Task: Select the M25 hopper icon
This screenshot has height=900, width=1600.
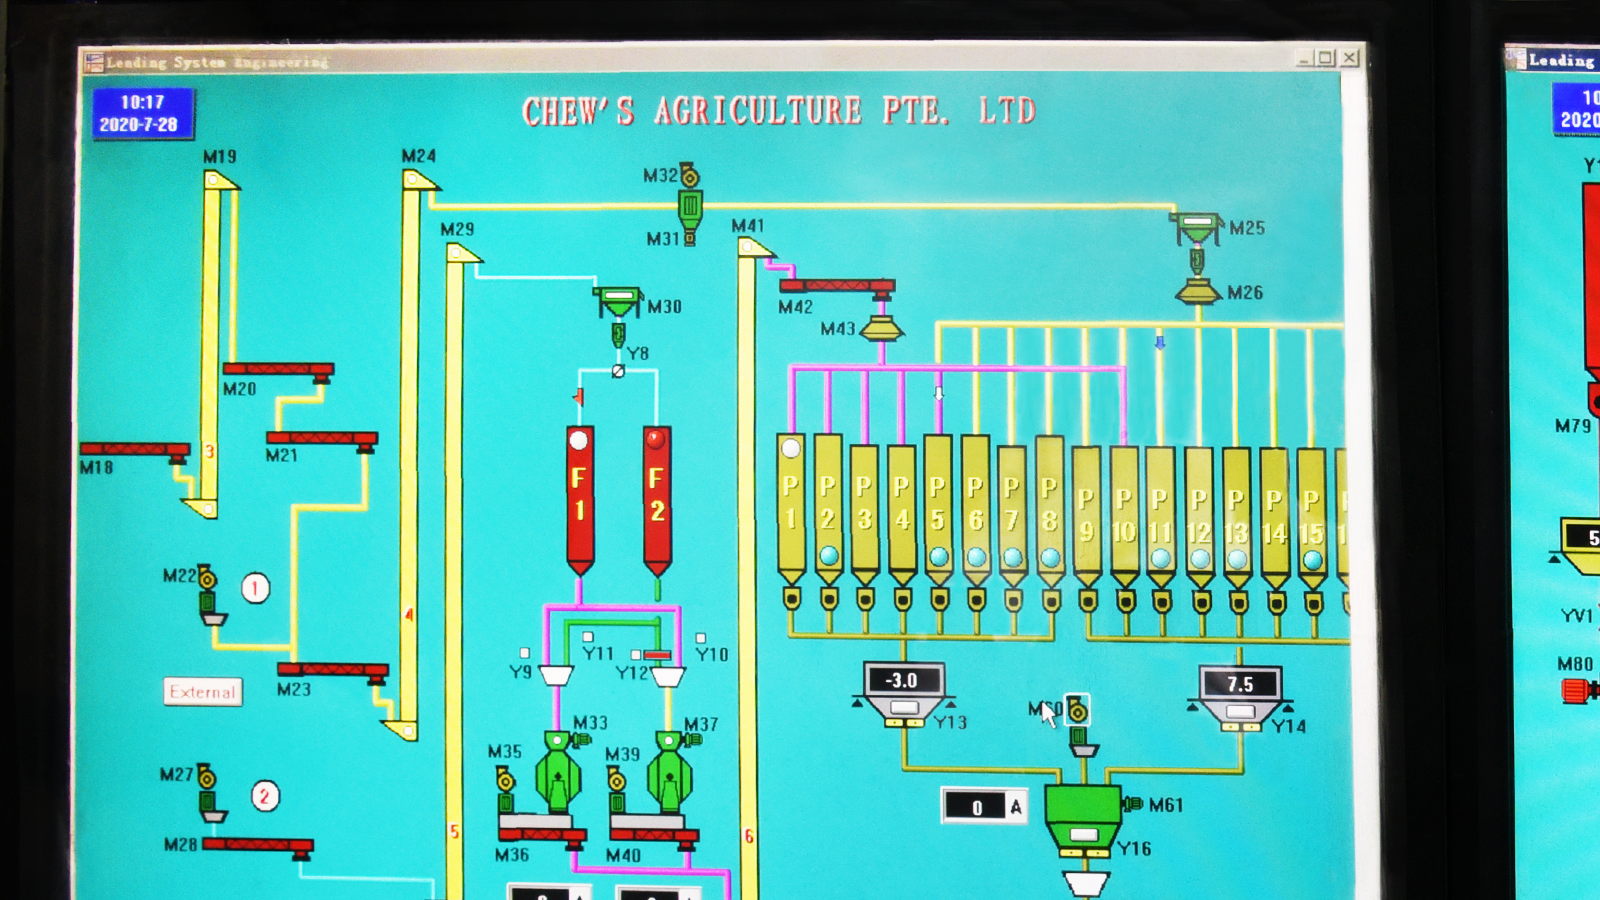Action: (x=1197, y=228)
